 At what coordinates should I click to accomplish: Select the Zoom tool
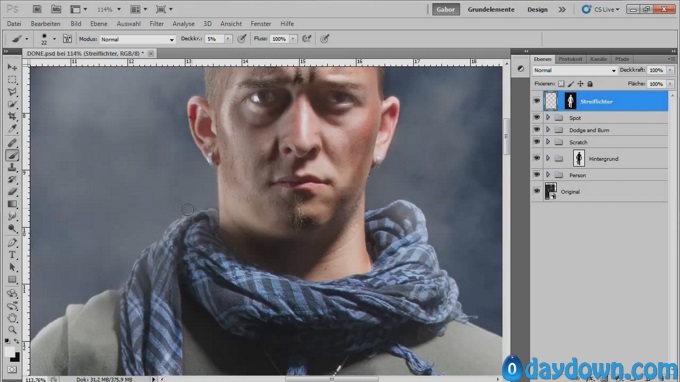12,330
